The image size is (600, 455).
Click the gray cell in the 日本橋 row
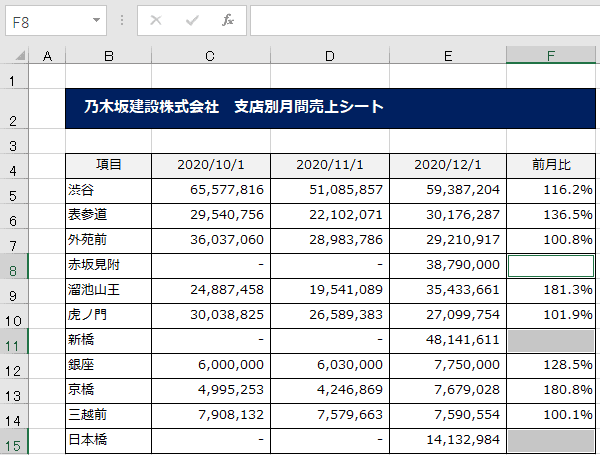point(551,441)
